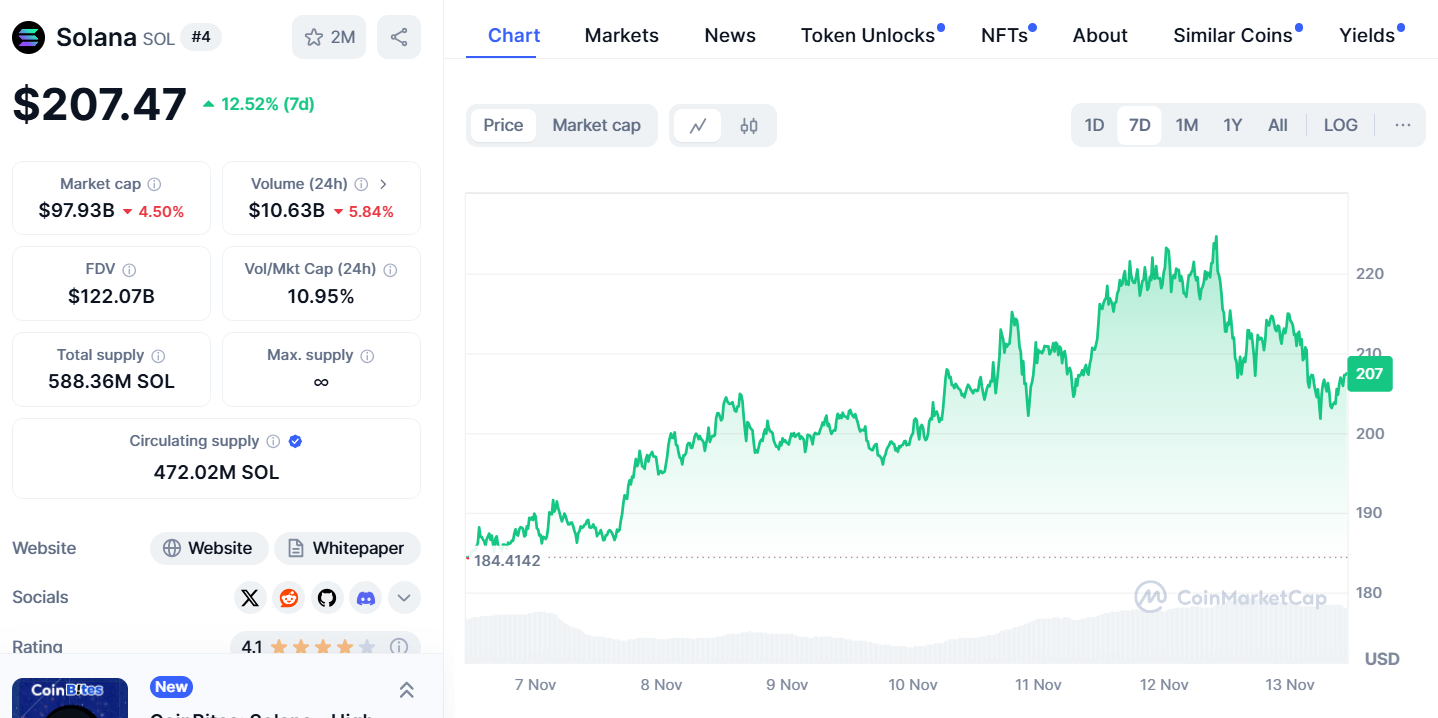Screen dimensions: 1438x718
Task: Switch to candlestick chart view
Action: [x=749, y=126]
